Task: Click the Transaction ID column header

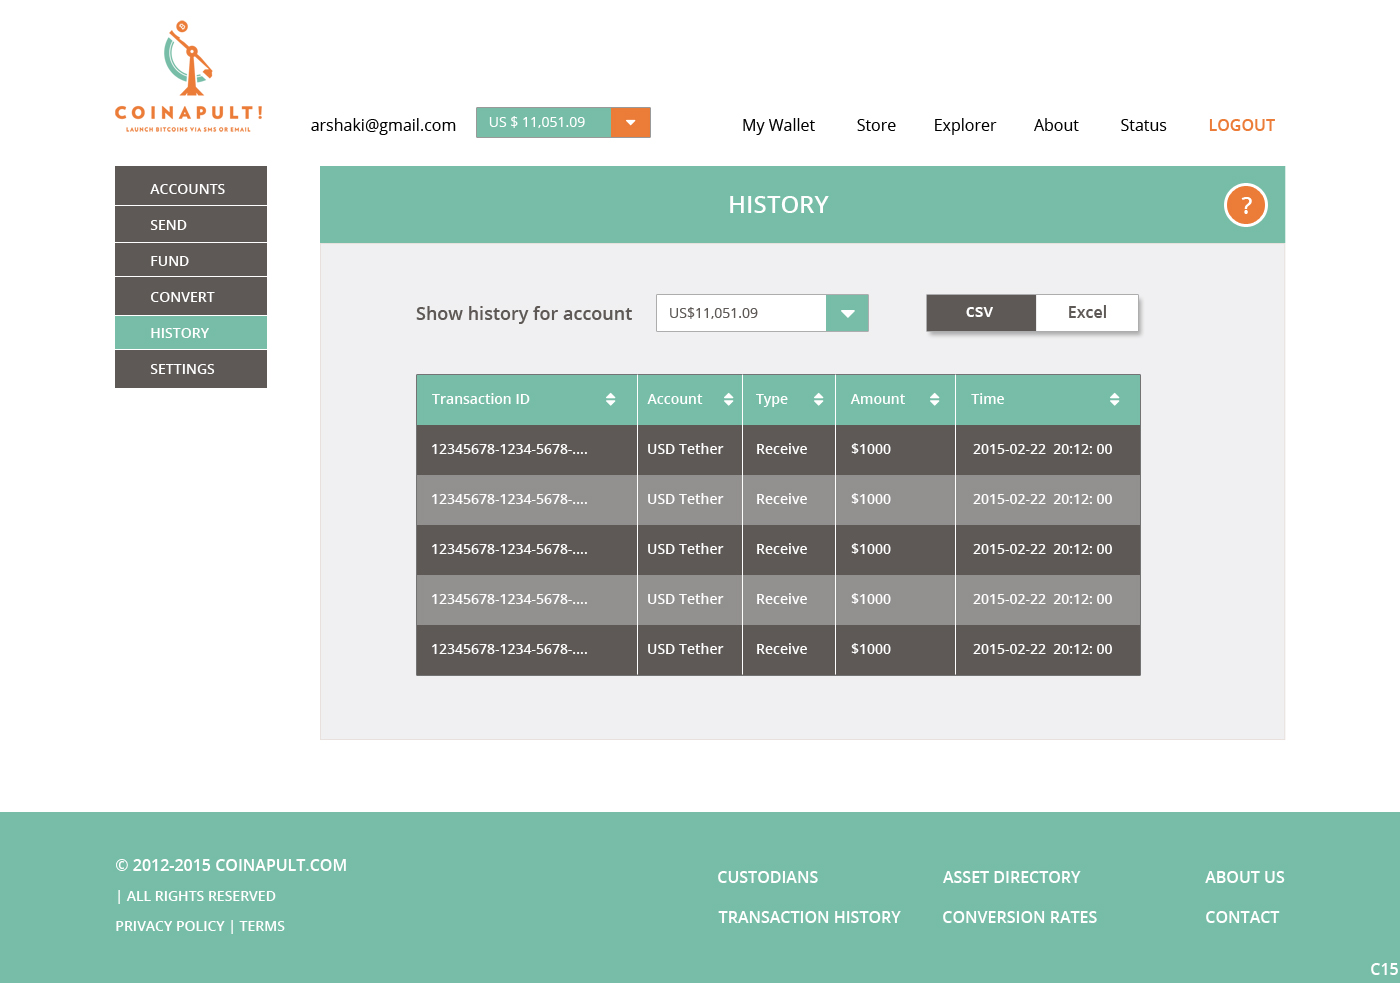Action: point(481,399)
